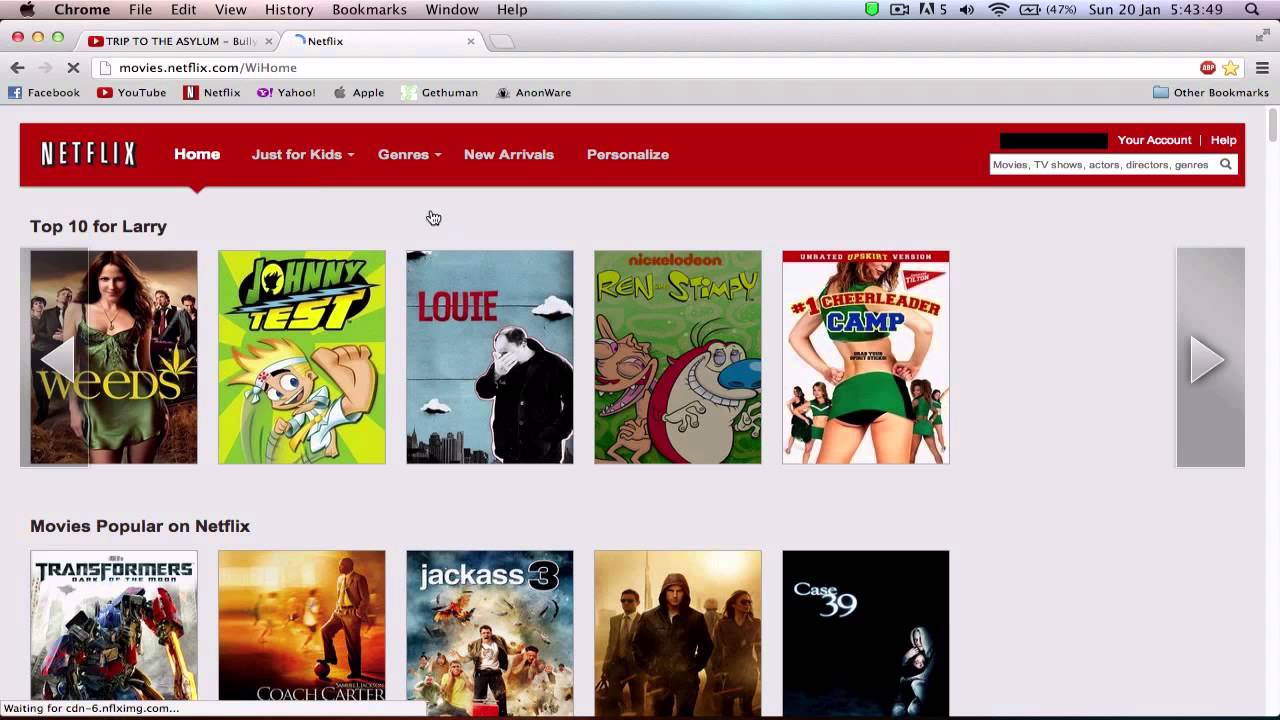Open the Apple menu
The image size is (1280, 720).
pos(27,10)
